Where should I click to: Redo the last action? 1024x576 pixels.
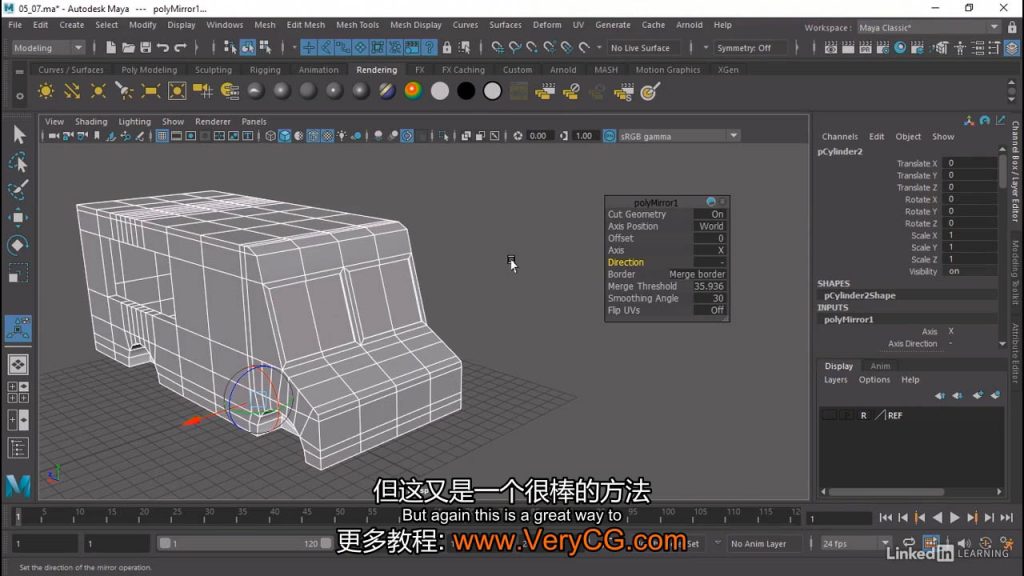pyautogui.click(x=180, y=48)
